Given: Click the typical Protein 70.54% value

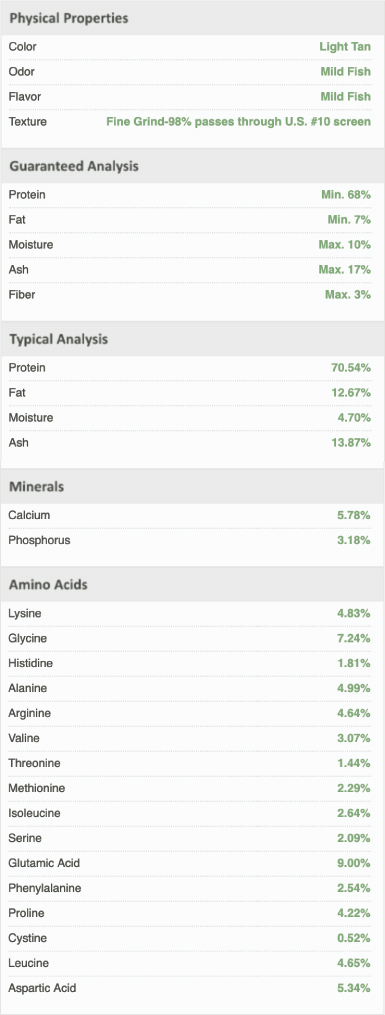Looking at the screenshot, I should pyautogui.click(x=351, y=368).
